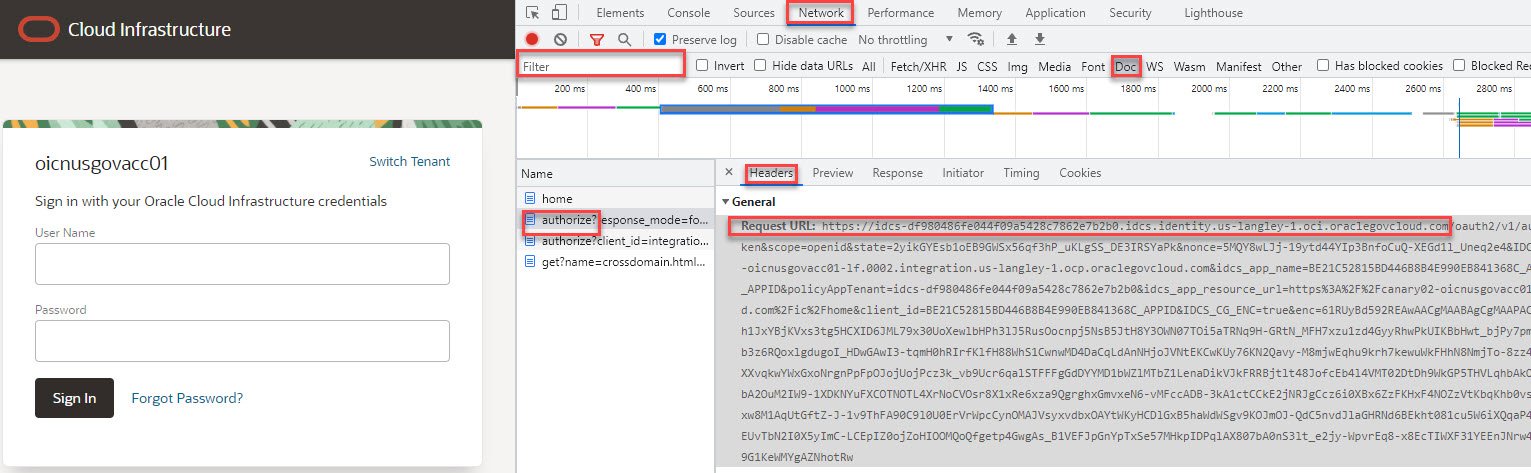Filter requests by Doc
Screen dimensions: 1531x473
pyautogui.click(x=1126, y=67)
